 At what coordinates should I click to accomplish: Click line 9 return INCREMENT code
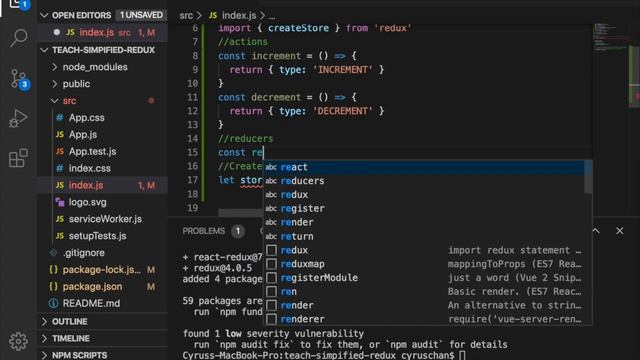click(x=307, y=70)
